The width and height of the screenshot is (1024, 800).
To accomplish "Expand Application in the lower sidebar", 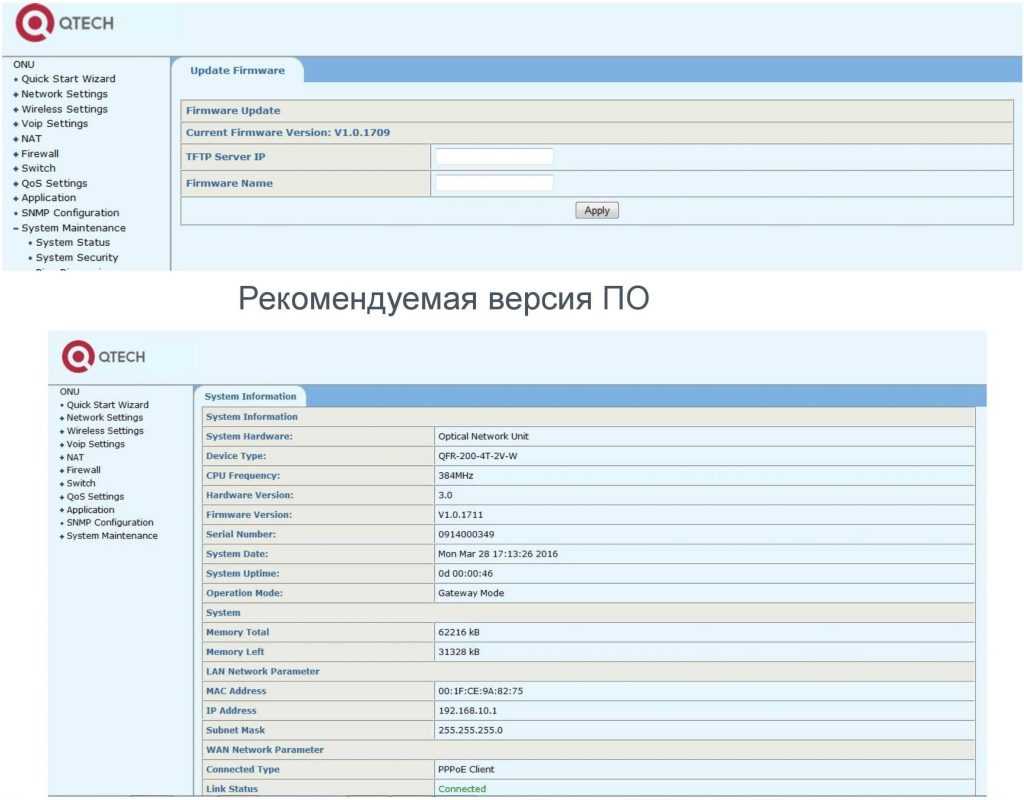I will coord(90,510).
